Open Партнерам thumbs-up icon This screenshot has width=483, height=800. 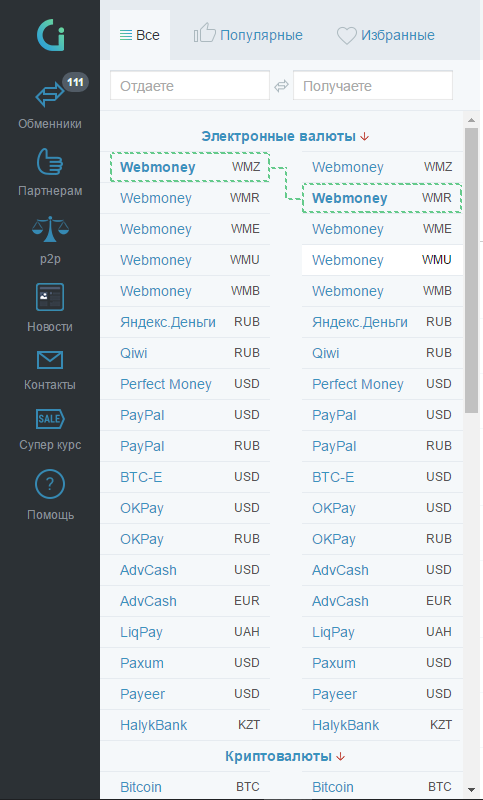50,161
